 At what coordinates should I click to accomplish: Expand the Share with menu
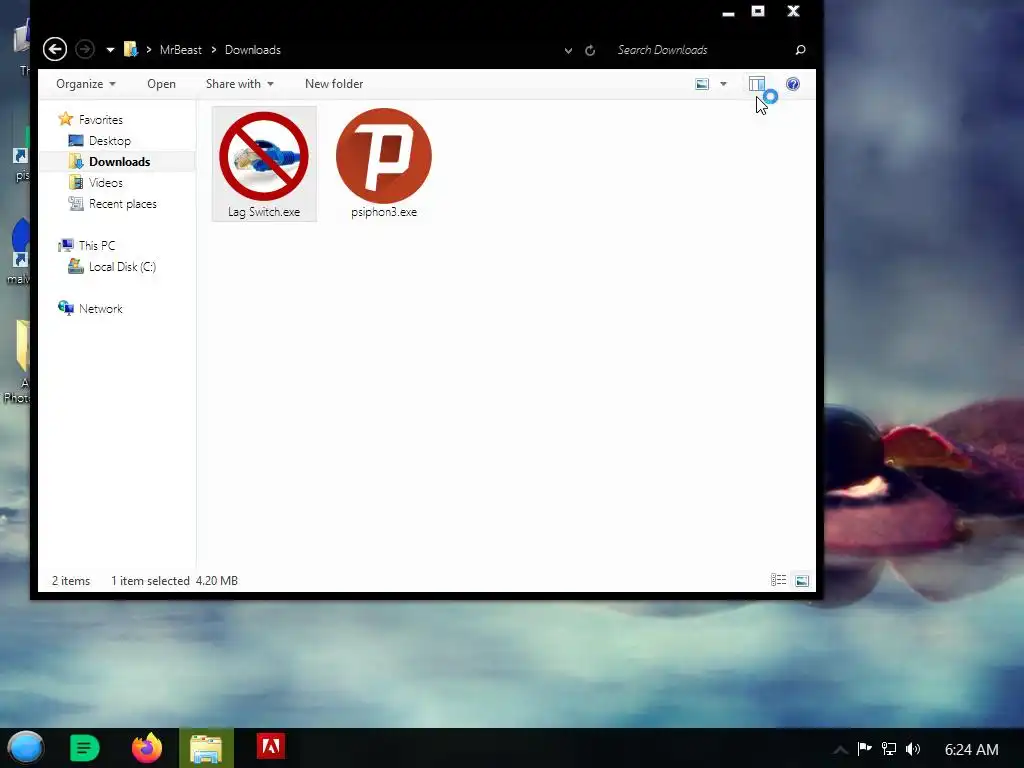[240, 84]
